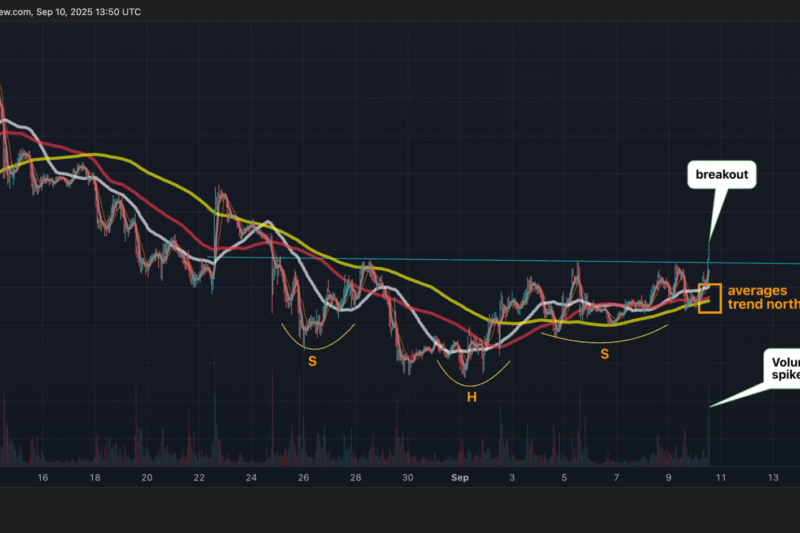Select date "16" on the time axis
The image size is (800, 533).
(42, 478)
